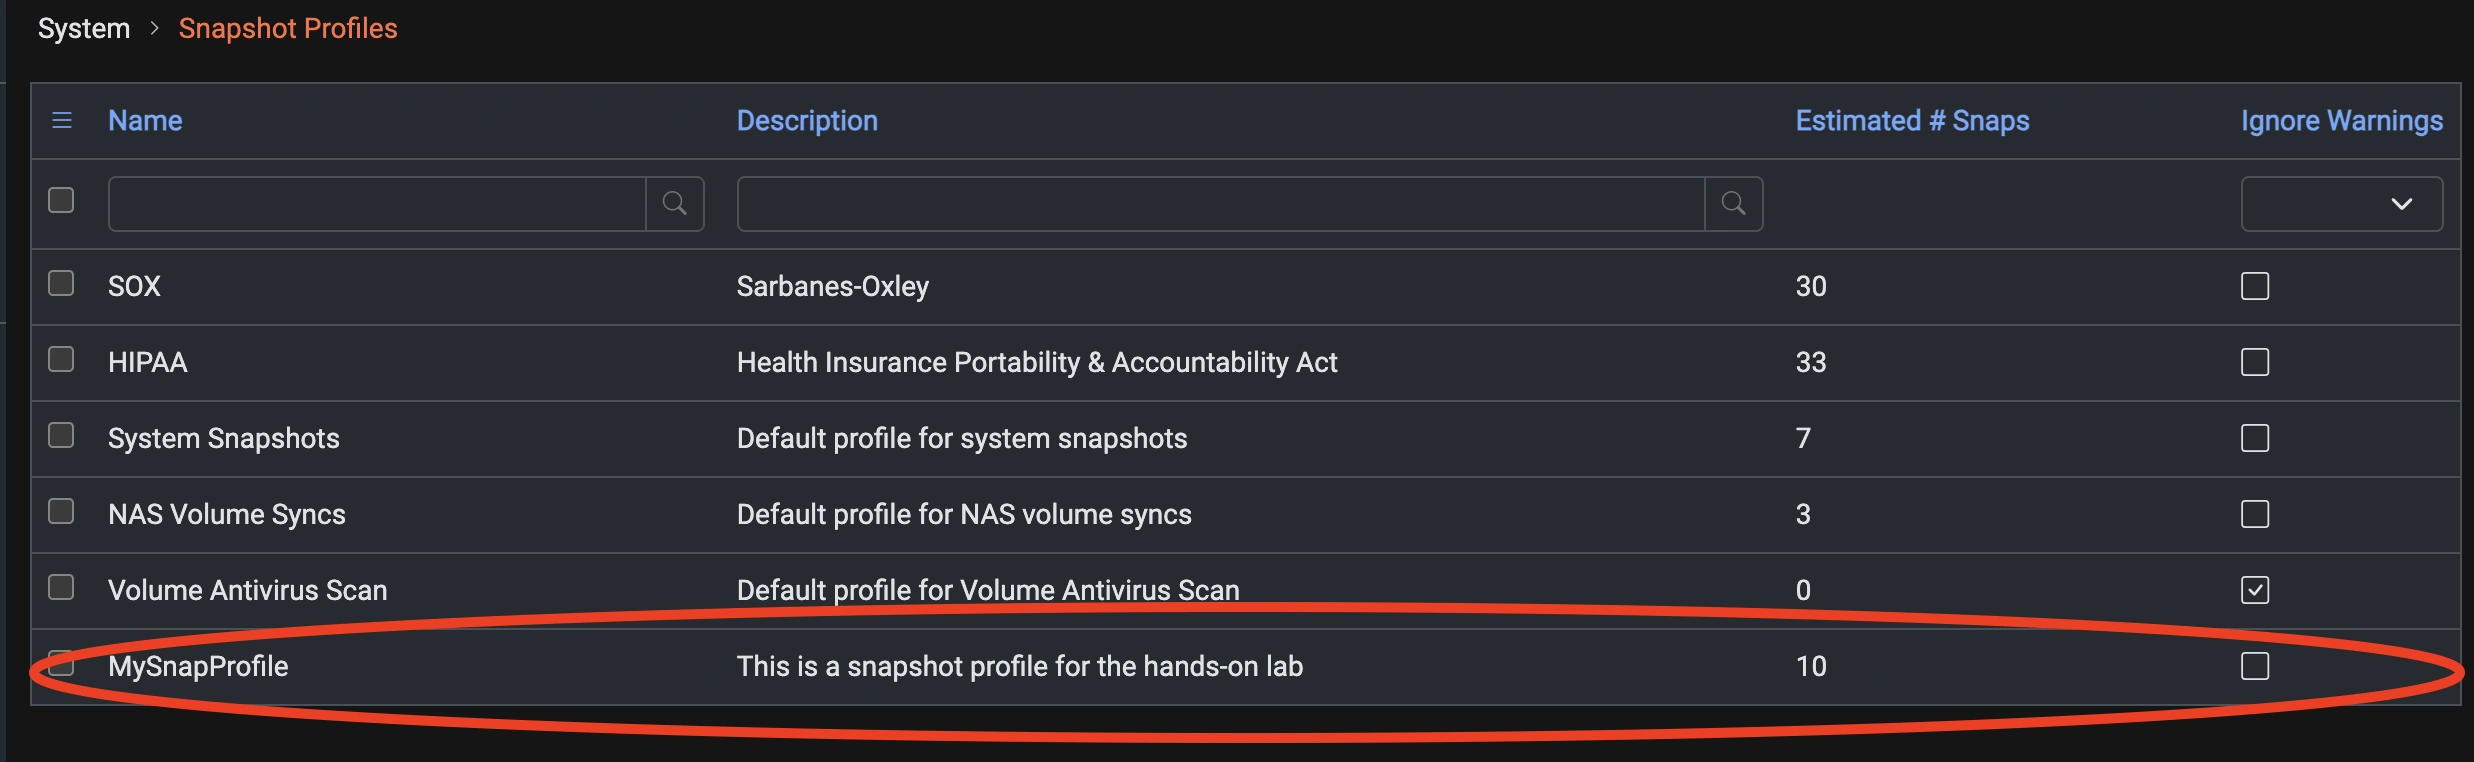This screenshot has width=2474, height=762.
Task: Open the column selection hamburger menu
Action: (62, 120)
